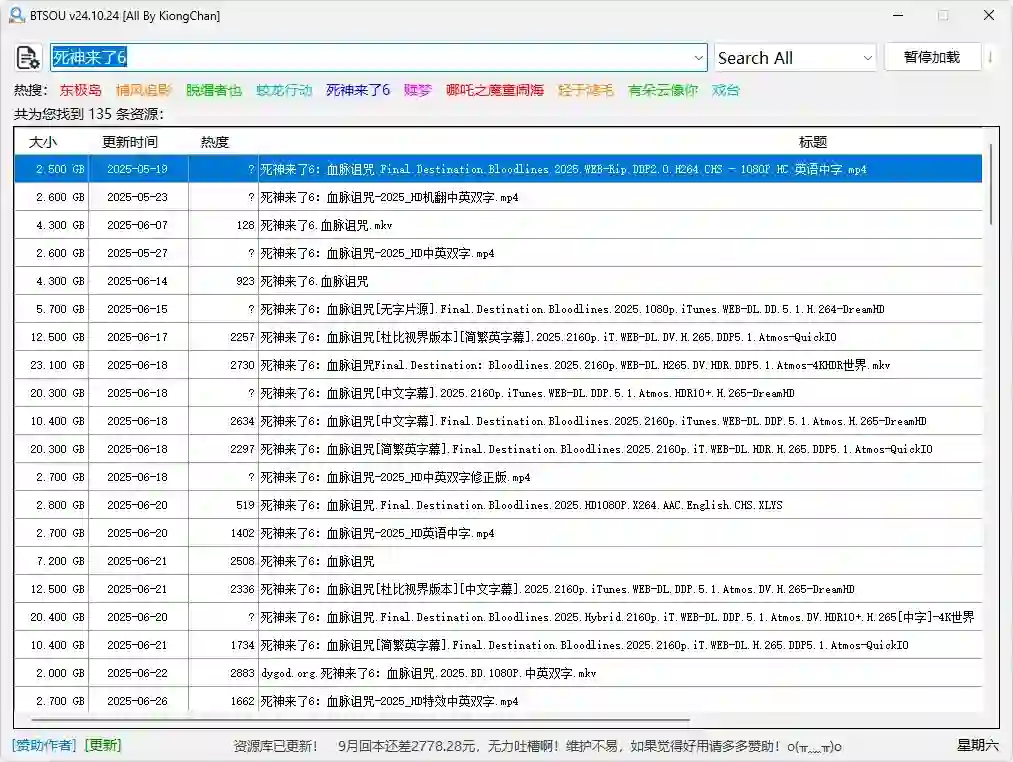Click hot search tag 戏台
The image size is (1013, 762).
click(x=726, y=90)
